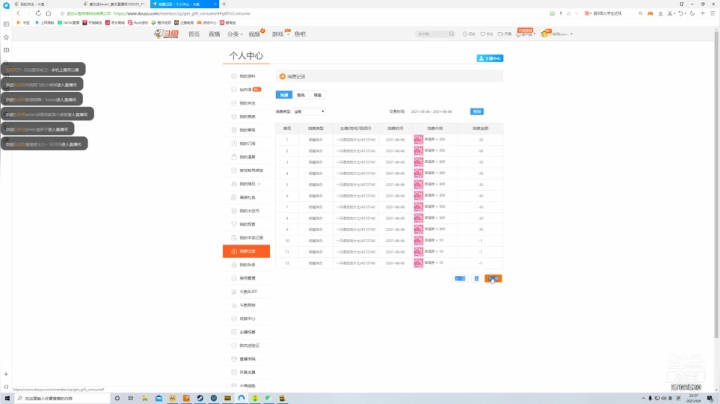
Task: Open the Douyu logo homepage link
Action: point(166,34)
